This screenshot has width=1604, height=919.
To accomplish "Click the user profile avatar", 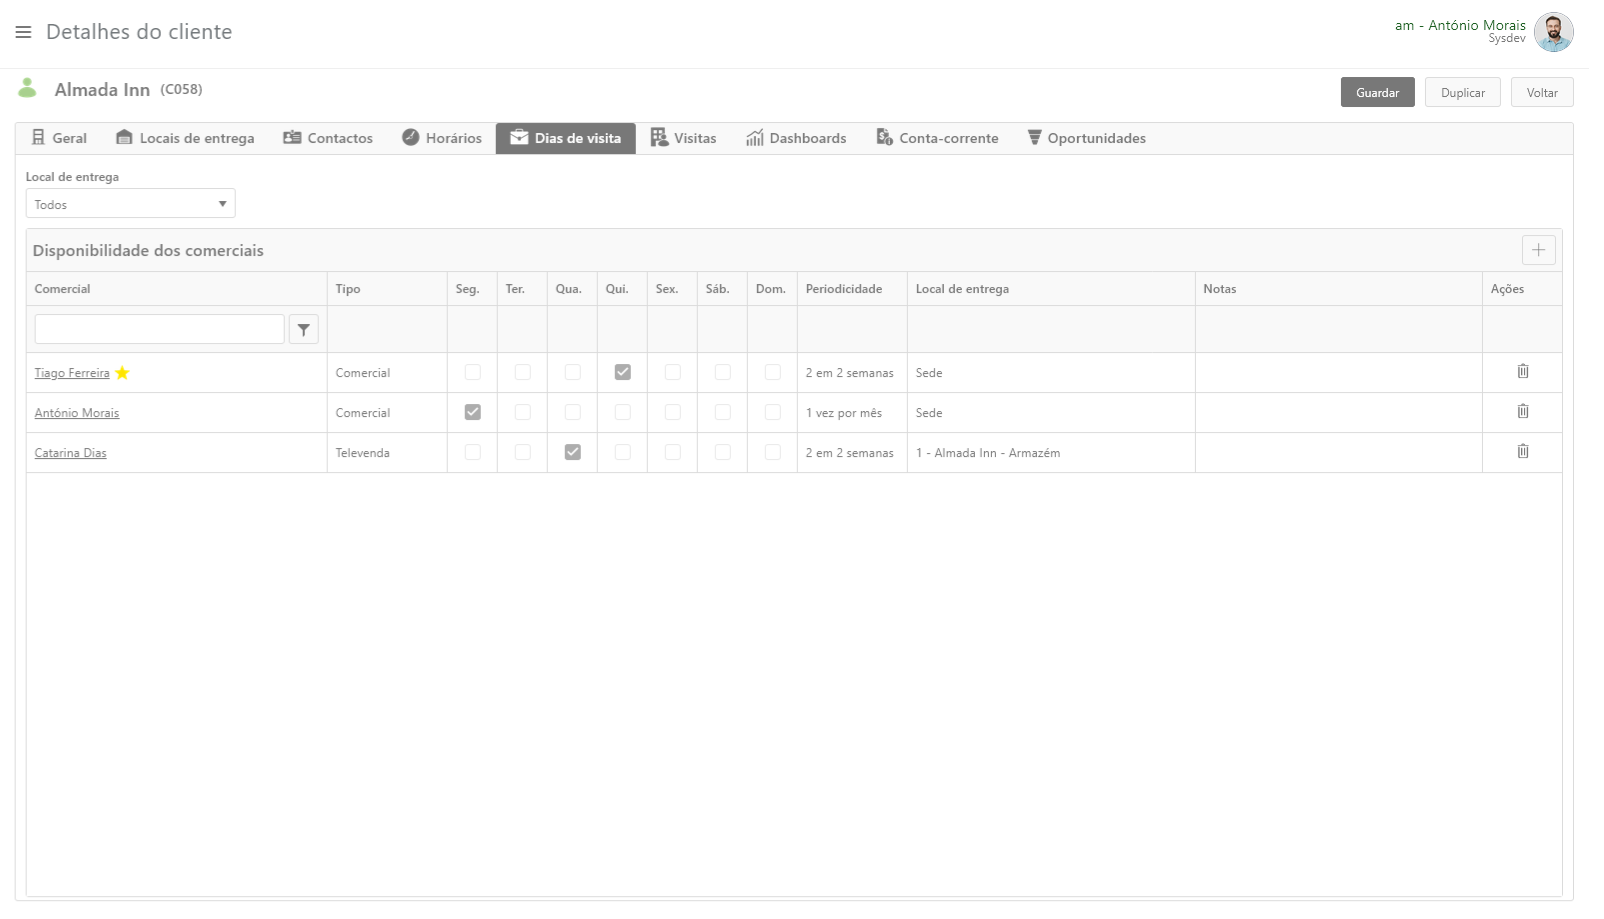I will (x=1553, y=32).
